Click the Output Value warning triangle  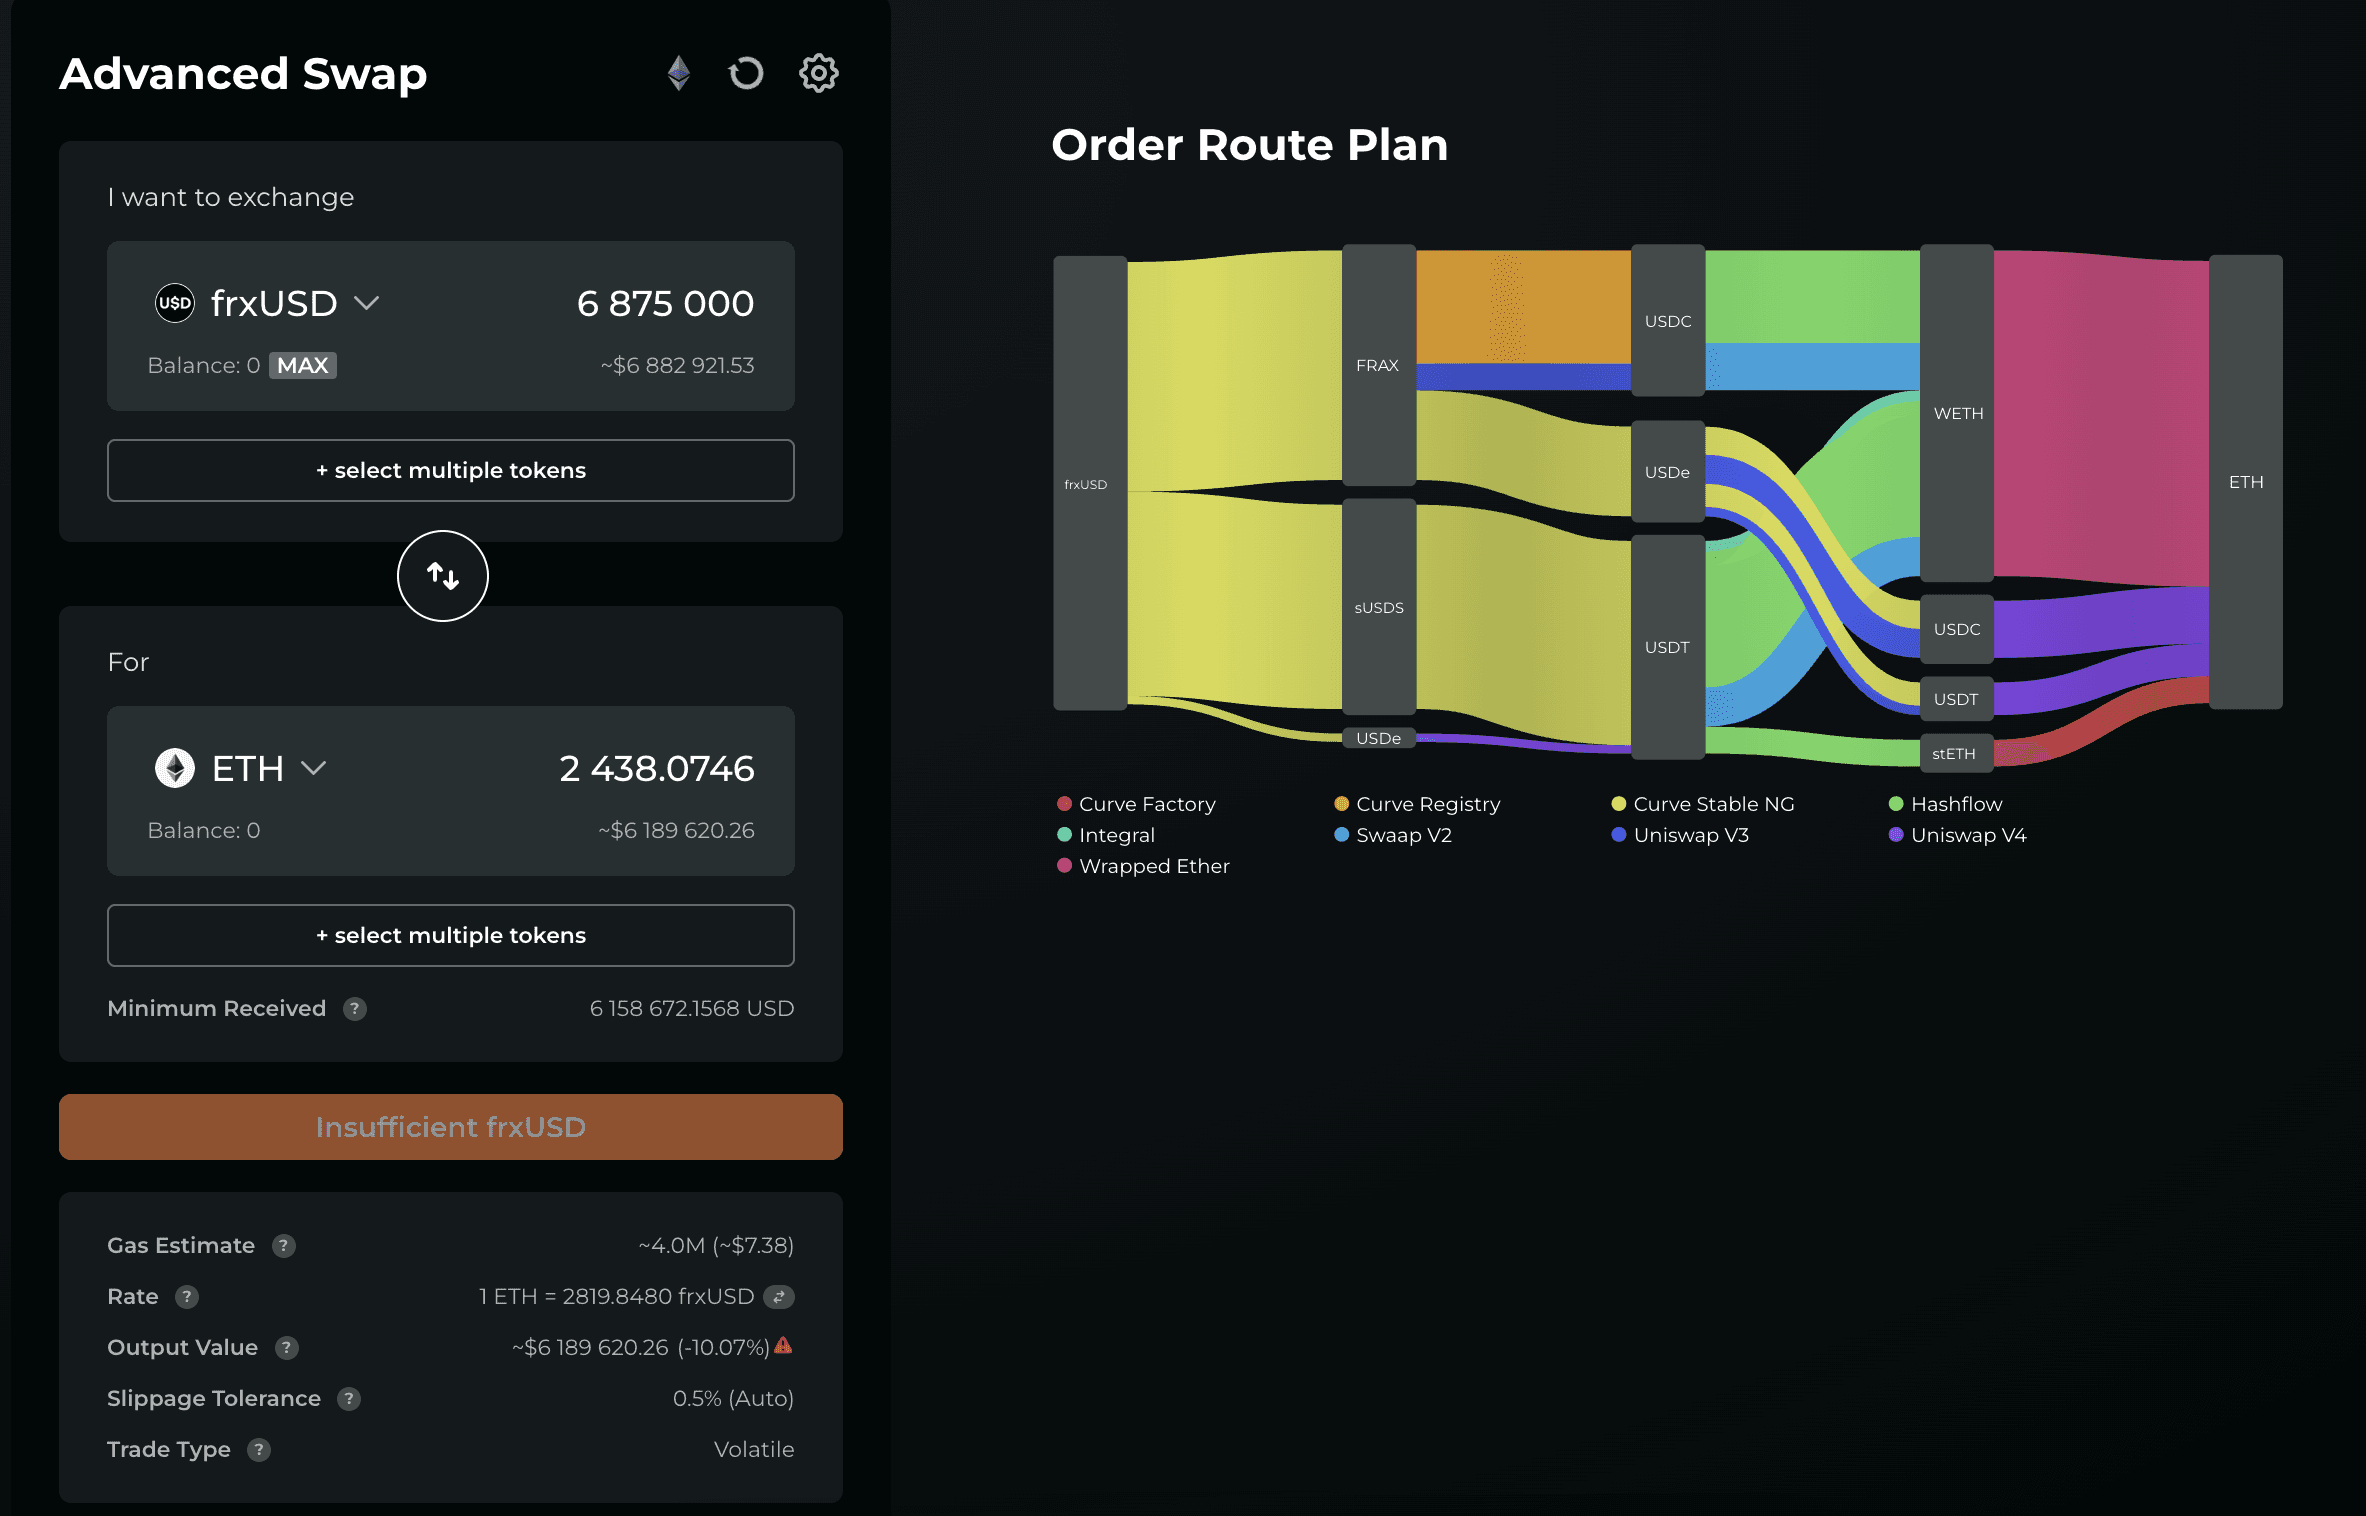783,1346
